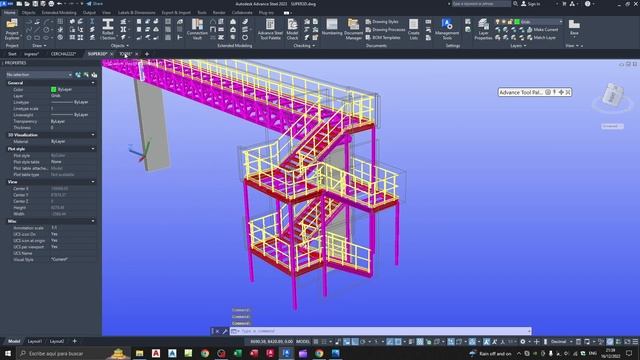Open Layer Properties
Screen dimensions: 640x360
pos(483,29)
